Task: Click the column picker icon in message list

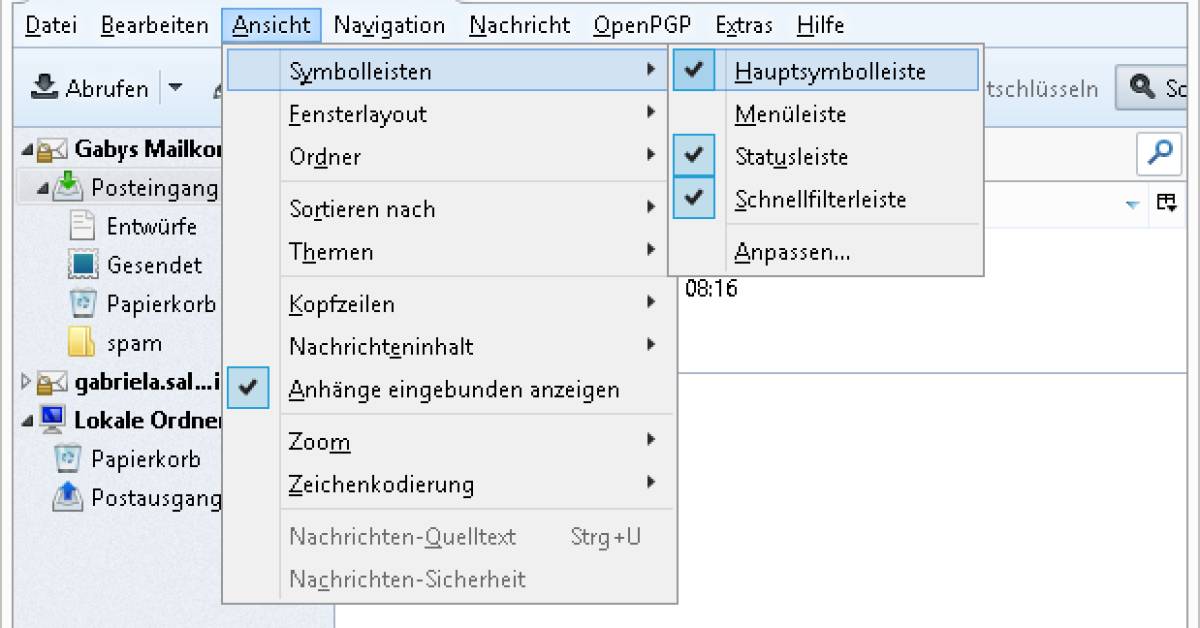Action: 1167,203
